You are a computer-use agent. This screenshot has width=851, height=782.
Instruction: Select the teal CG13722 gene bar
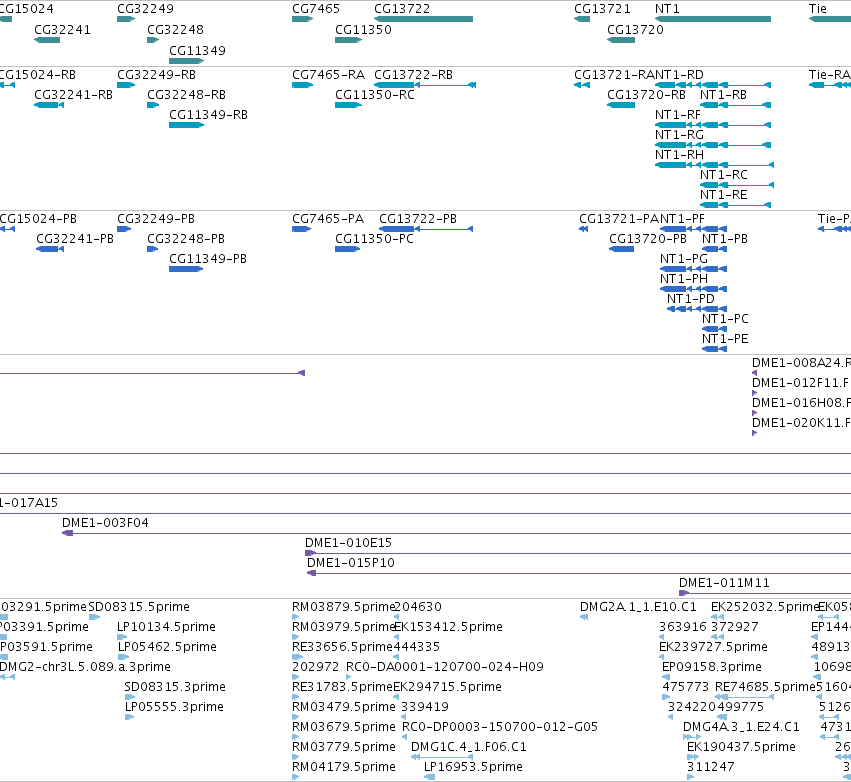[x=423, y=19]
